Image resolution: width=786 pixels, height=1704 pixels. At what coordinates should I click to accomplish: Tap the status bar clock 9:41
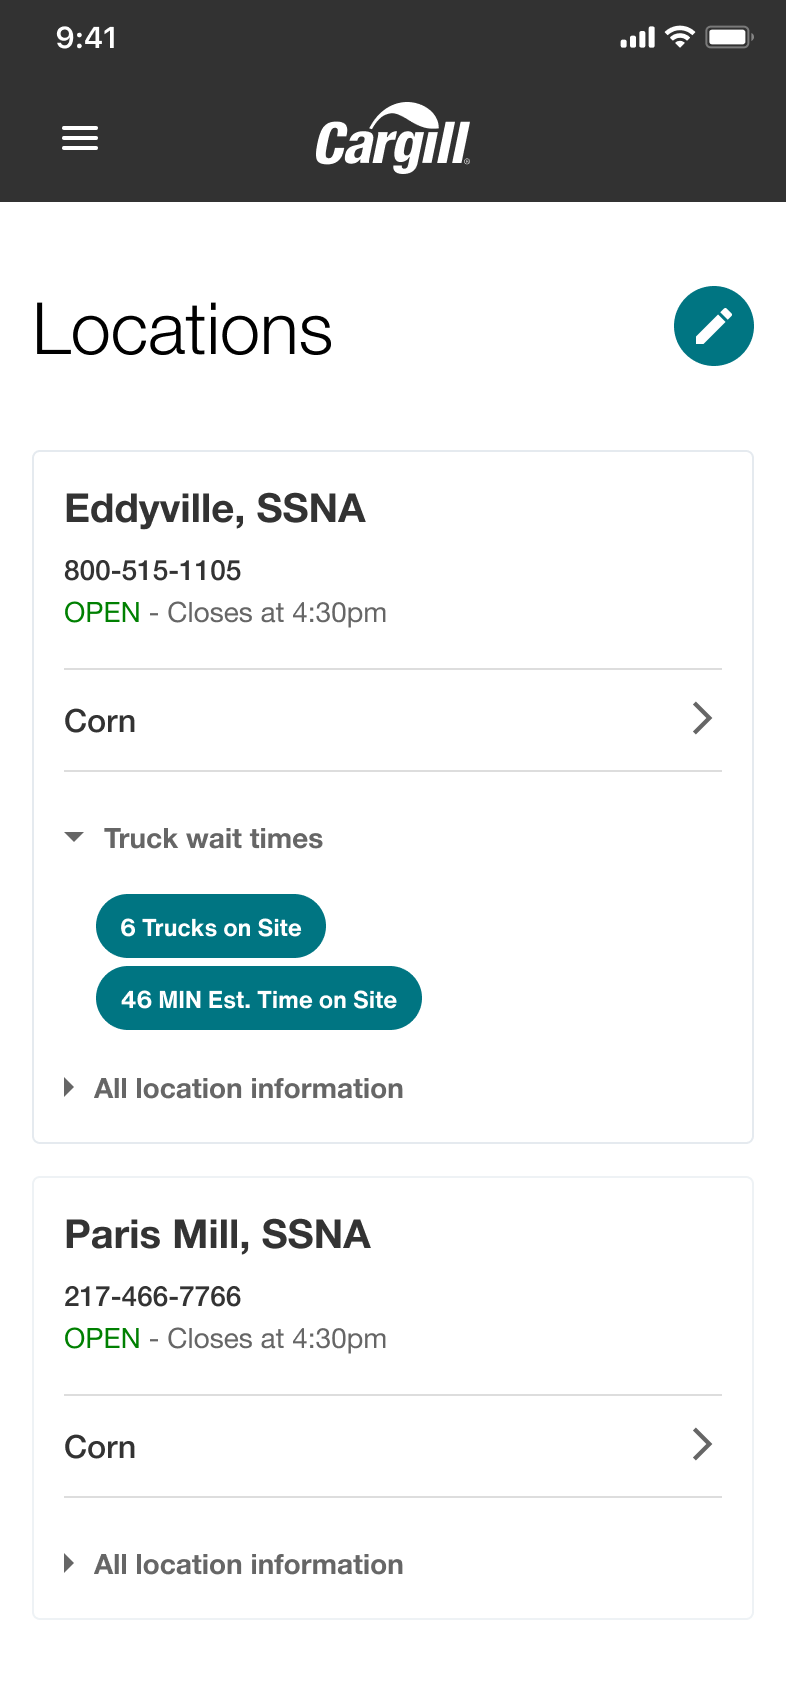pyautogui.click(x=87, y=38)
